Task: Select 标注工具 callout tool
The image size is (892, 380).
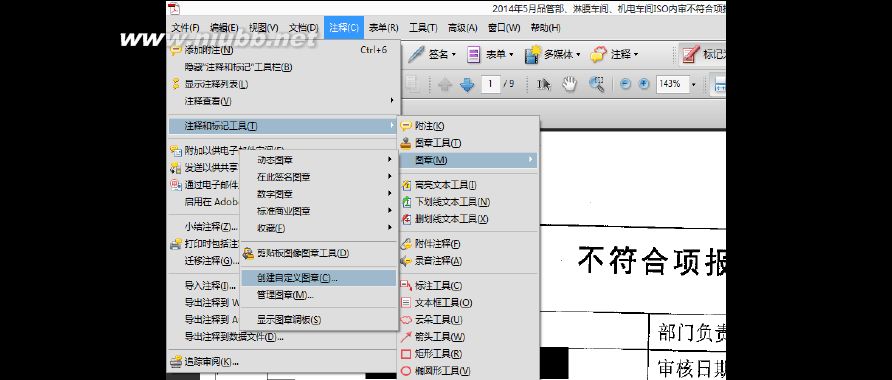Action: (468, 286)
